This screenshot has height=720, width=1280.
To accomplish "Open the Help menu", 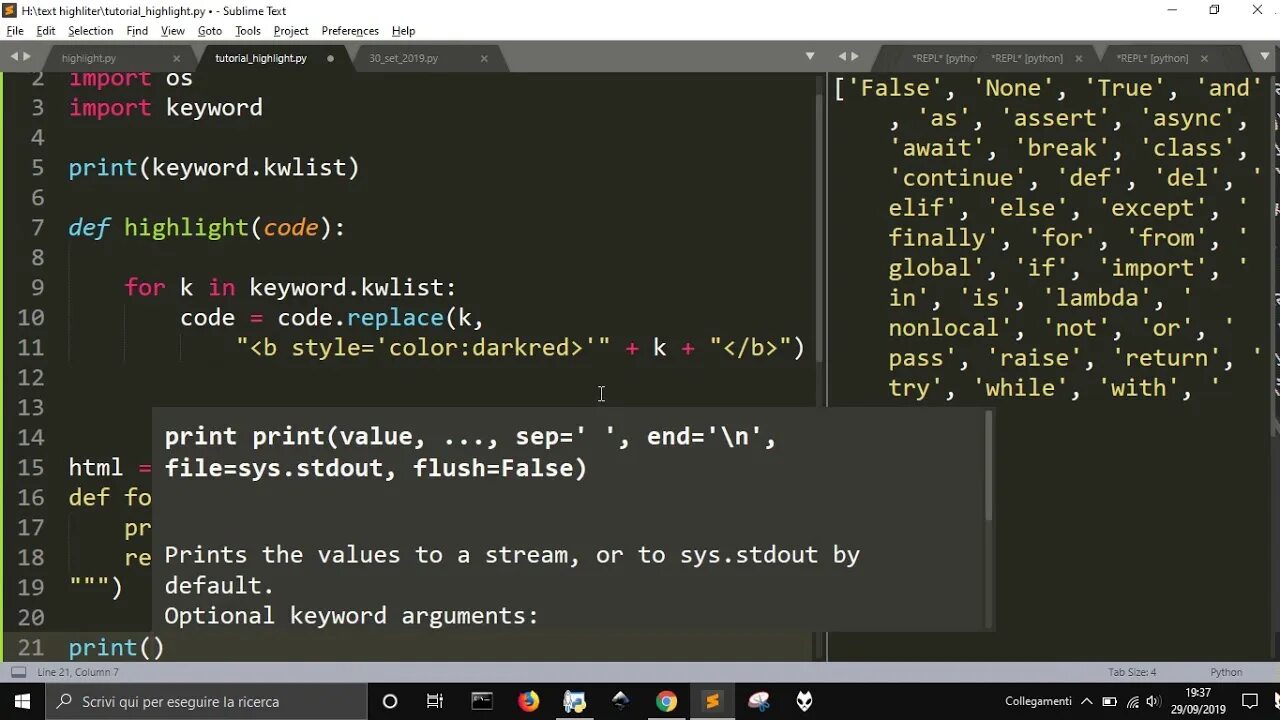I will click(404, 31).
